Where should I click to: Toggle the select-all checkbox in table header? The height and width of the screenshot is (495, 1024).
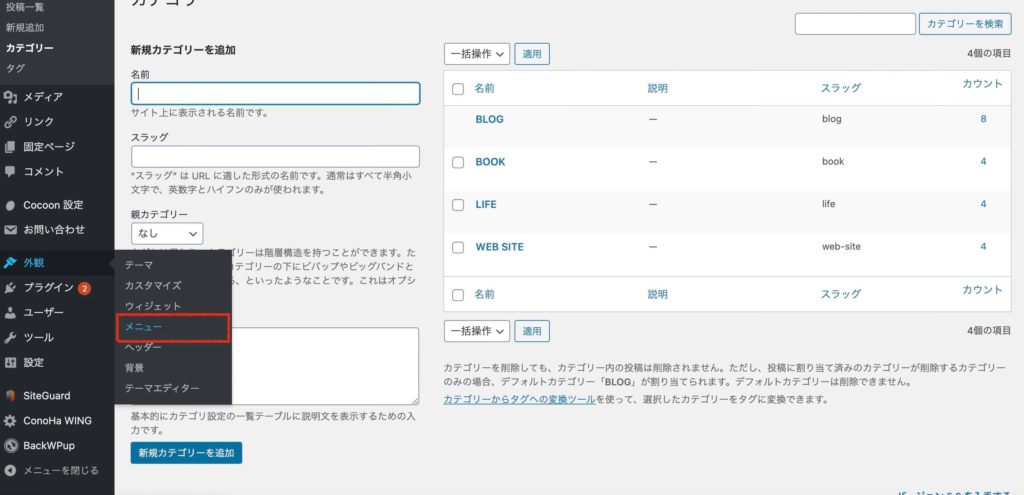pos(458,89)
